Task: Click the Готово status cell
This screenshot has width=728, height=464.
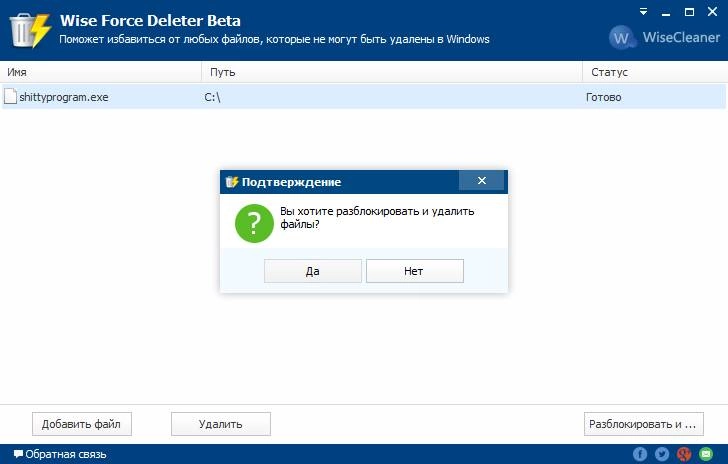Action: (604, 97)
